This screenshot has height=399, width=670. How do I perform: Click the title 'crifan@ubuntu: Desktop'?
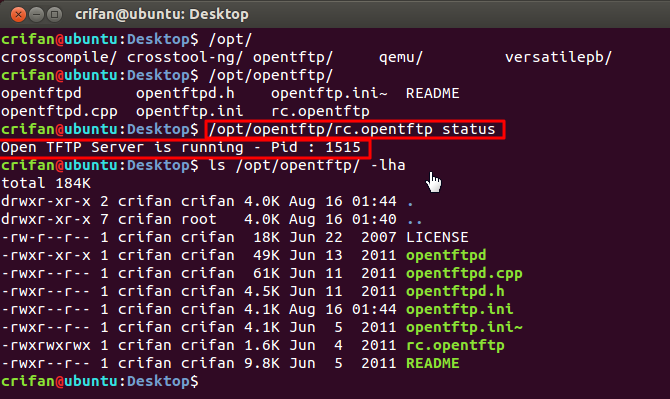(162, 15)
